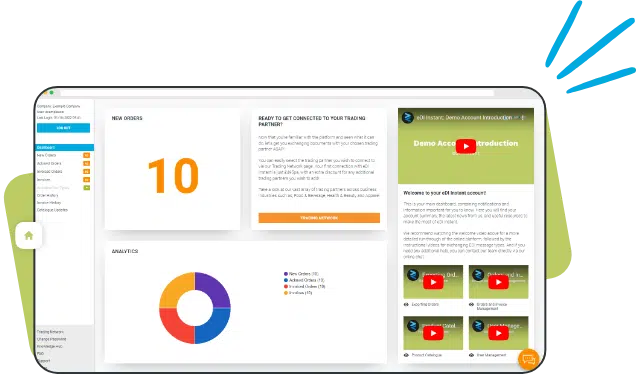Toggle Invoiced Orders legend entry
Viewport: 639px width, 374px height.
(304, 286)
